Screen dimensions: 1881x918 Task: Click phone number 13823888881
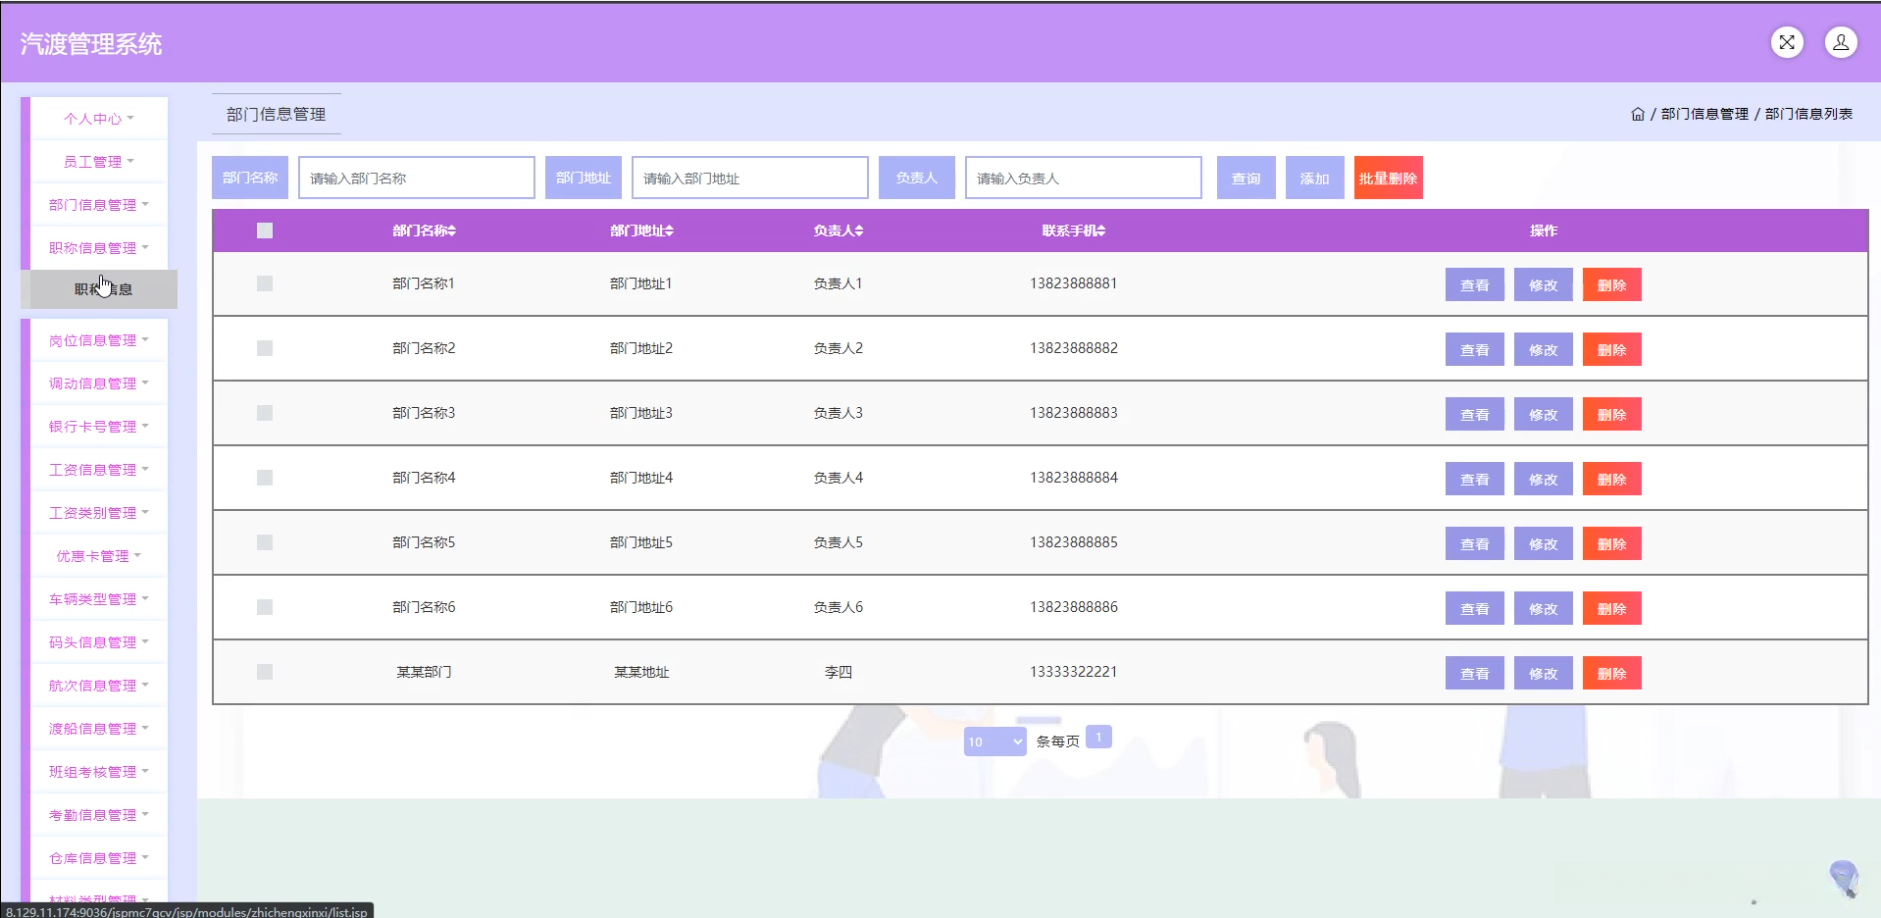click(x=1074, y=283)
